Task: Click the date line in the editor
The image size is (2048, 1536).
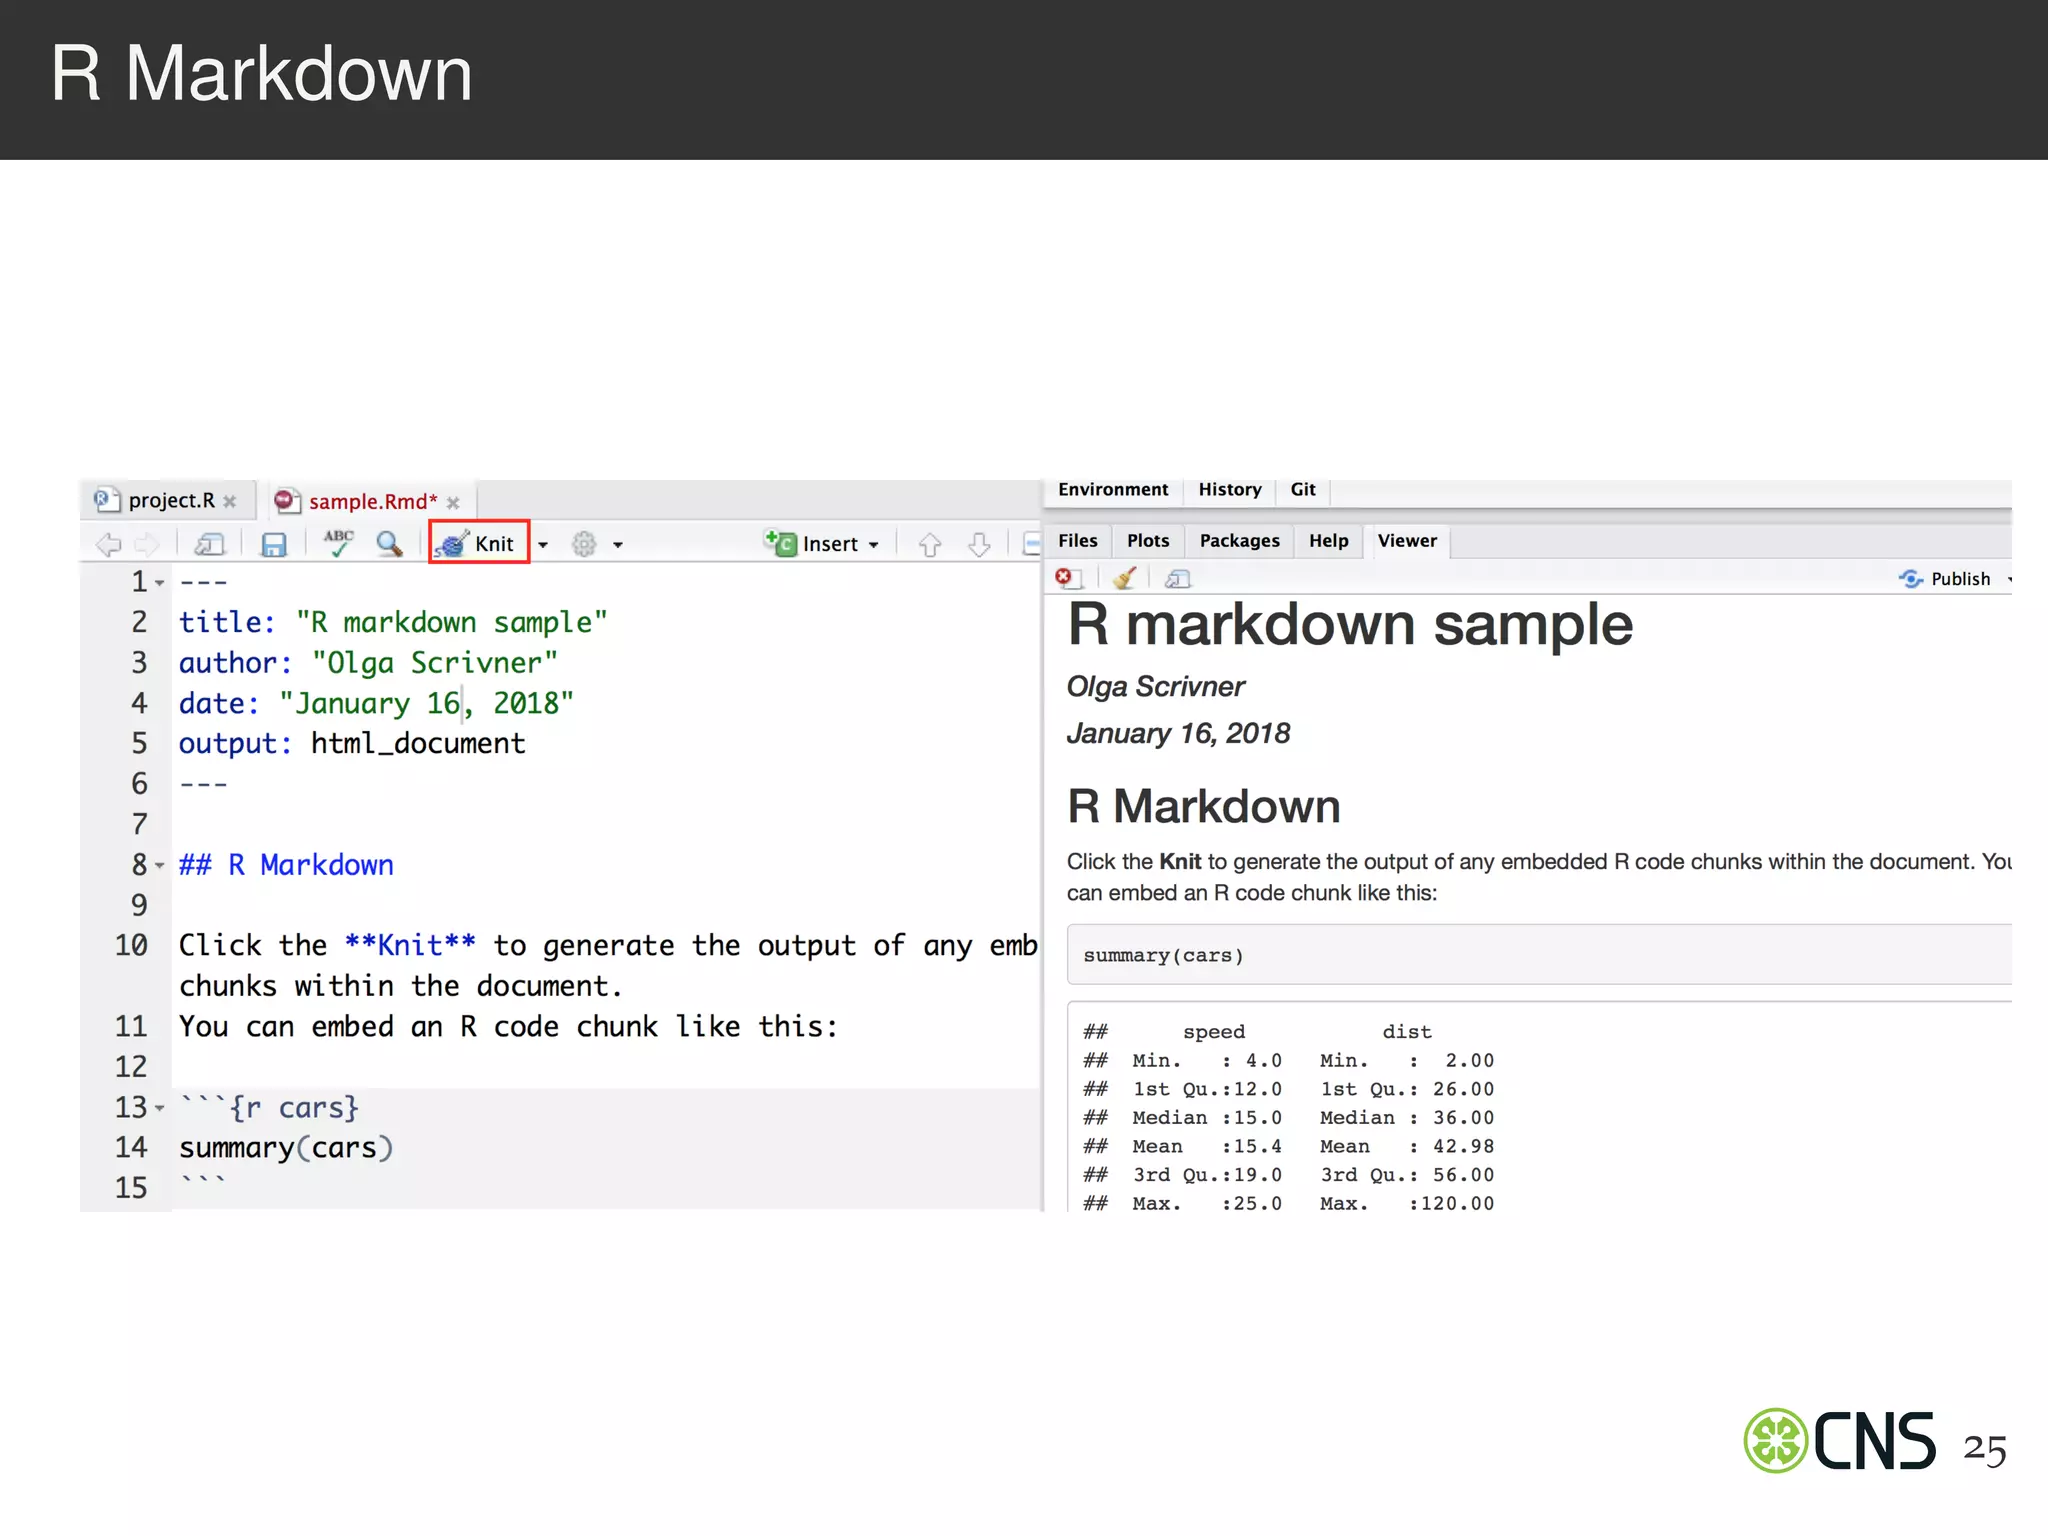Action: pyautogui.click(x=376, y=703)
